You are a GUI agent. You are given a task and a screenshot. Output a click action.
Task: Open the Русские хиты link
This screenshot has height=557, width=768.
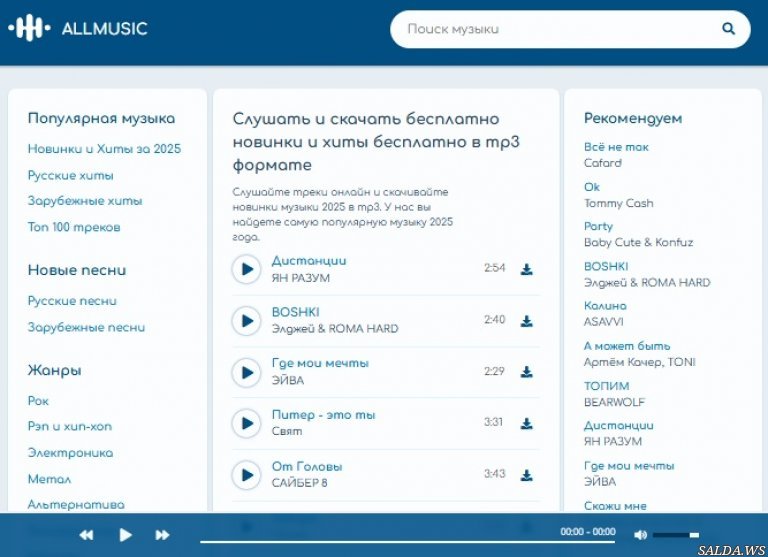pos(71,175)
